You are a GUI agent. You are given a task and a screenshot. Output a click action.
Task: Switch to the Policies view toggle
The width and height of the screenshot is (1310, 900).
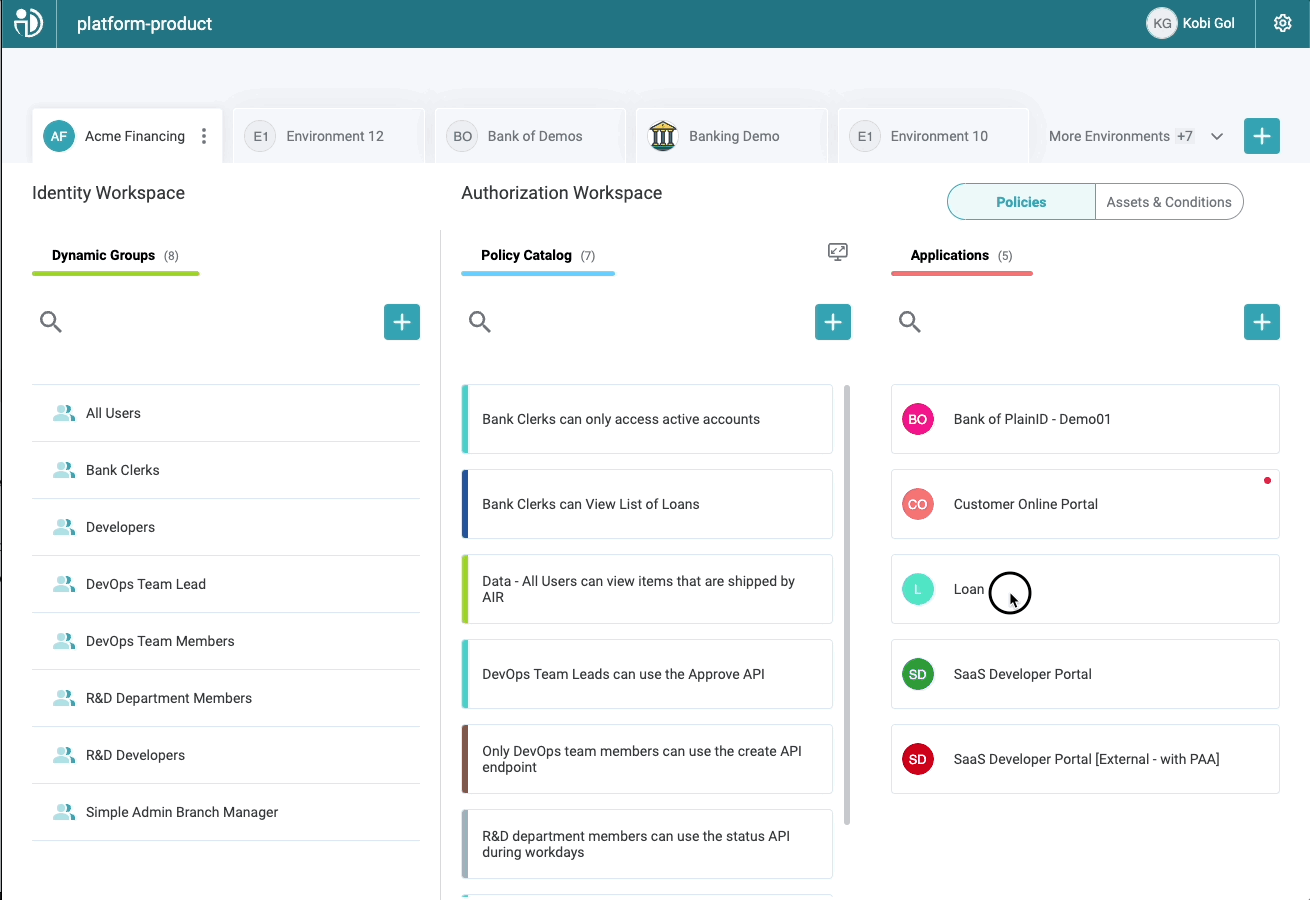pyautogui.click(x=1021, y=201)
